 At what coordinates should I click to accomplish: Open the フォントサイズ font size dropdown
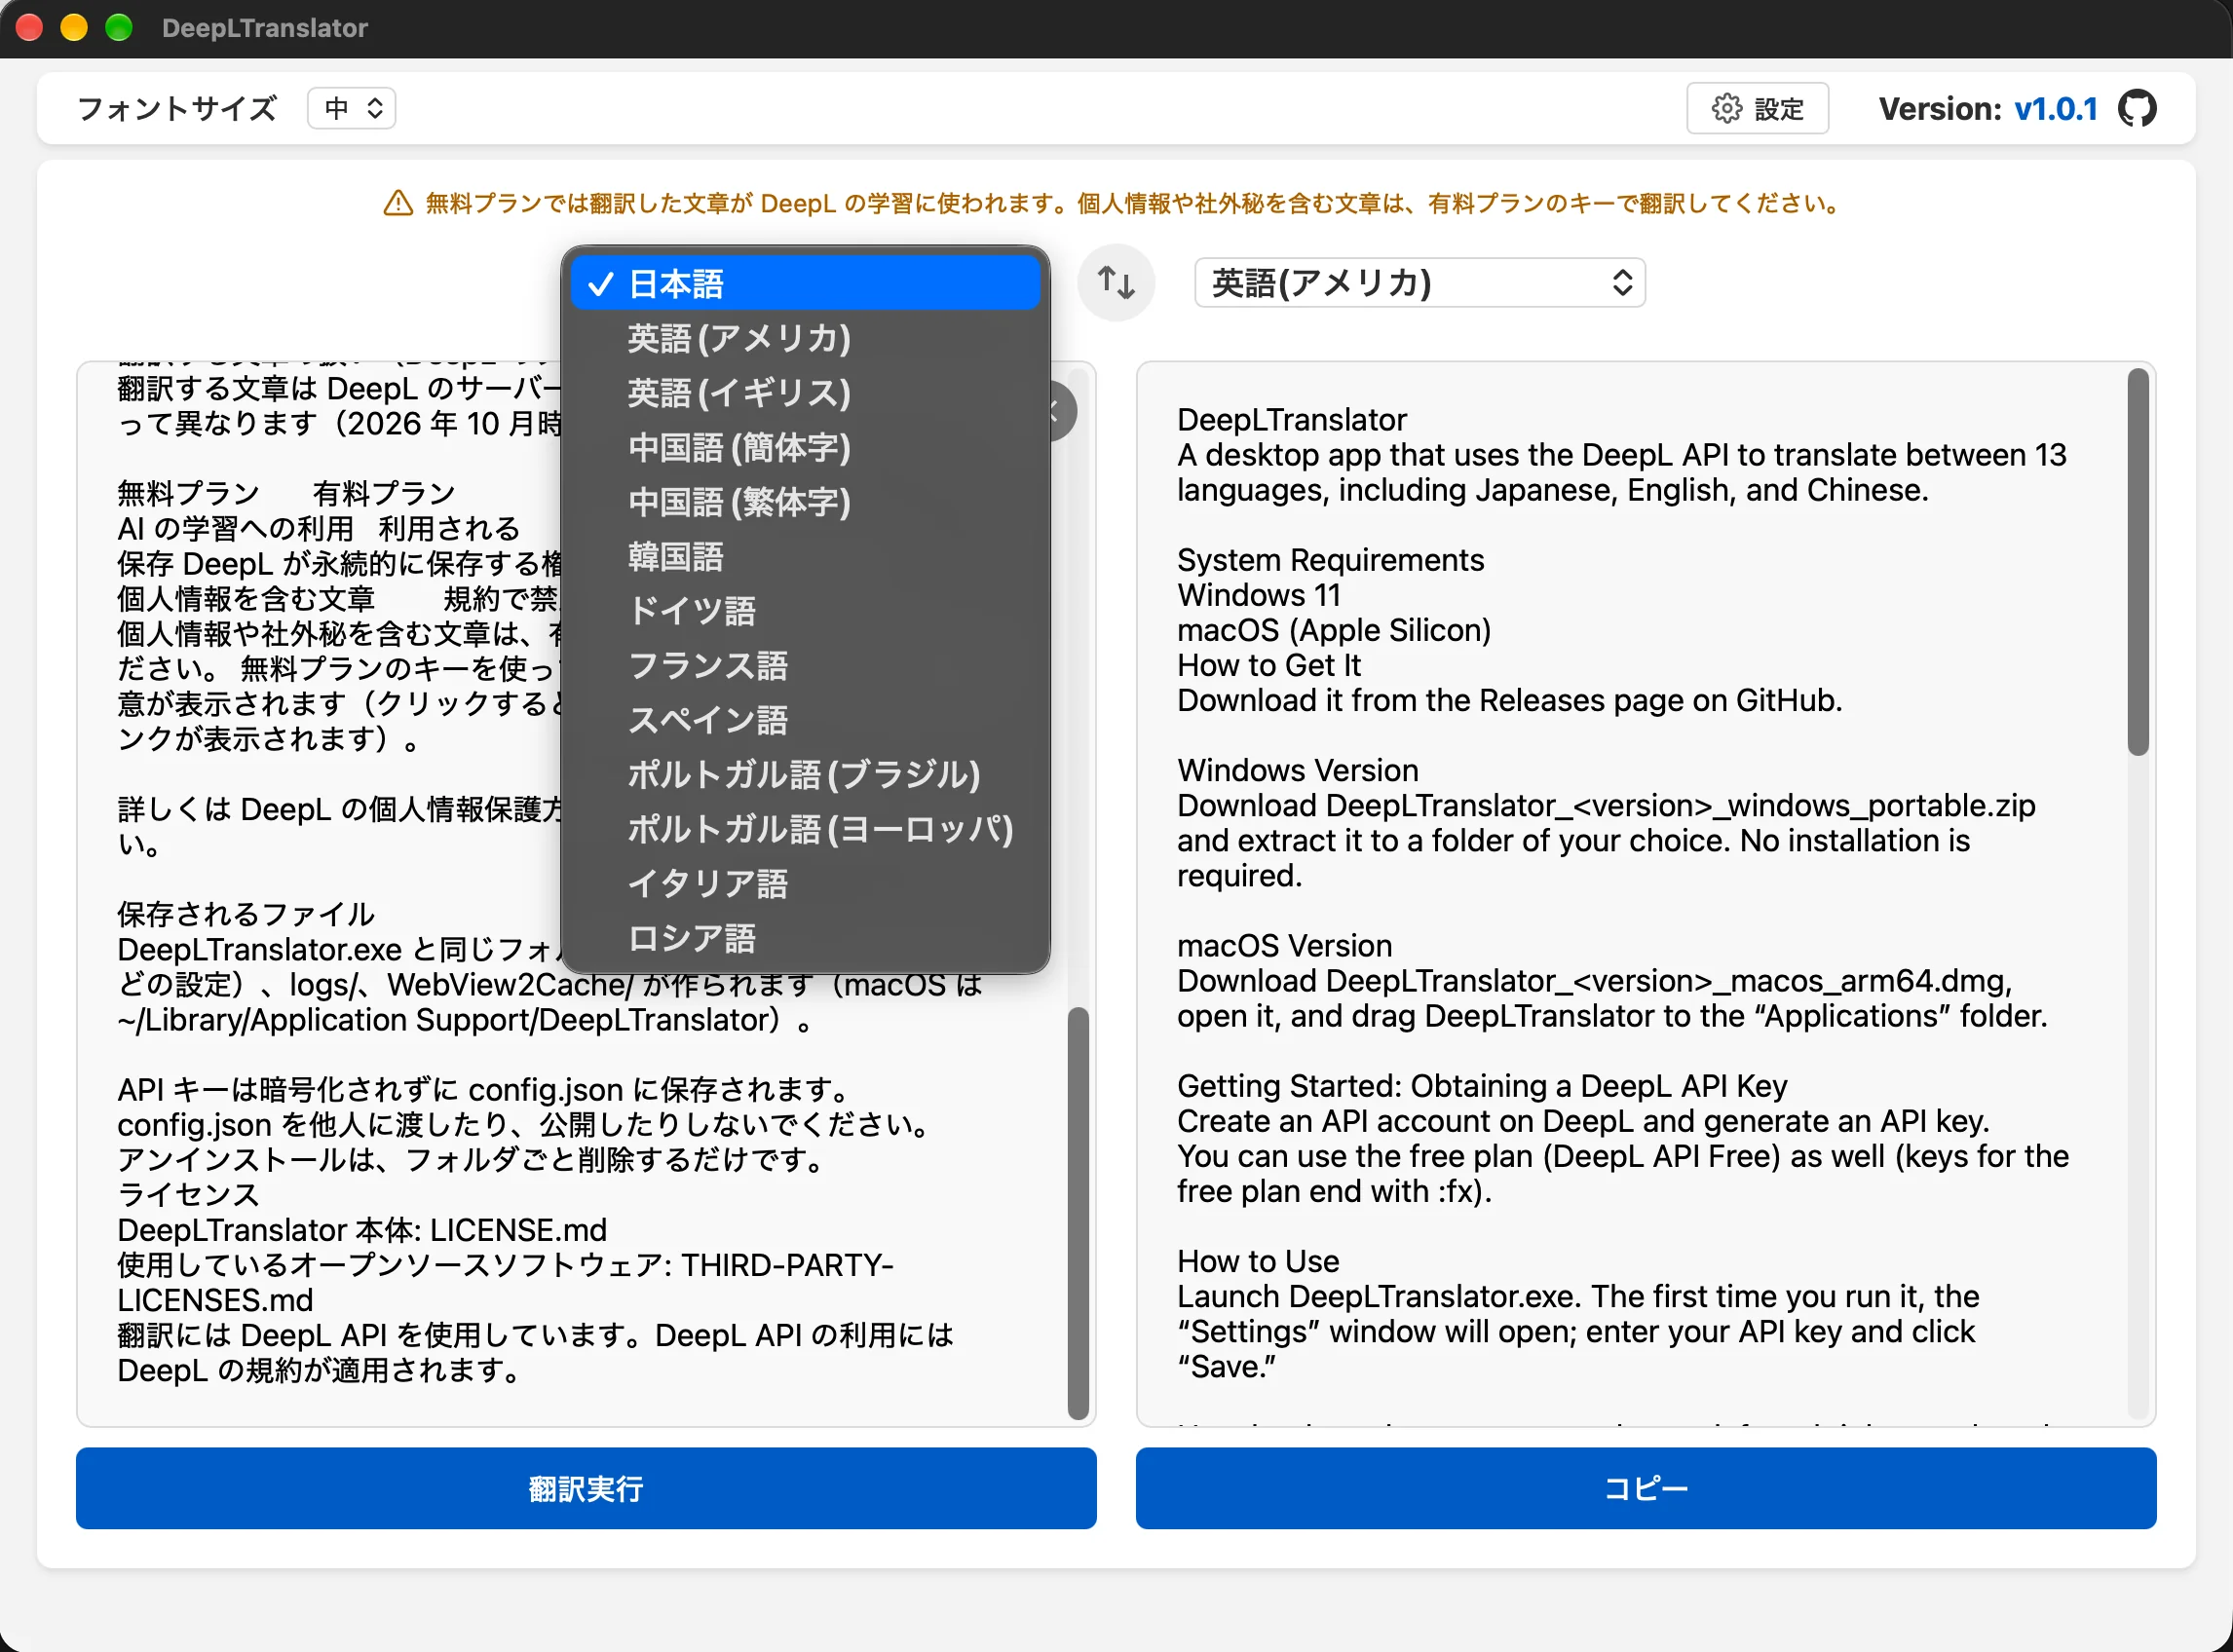pyautogui.click(x=352, y=108)
